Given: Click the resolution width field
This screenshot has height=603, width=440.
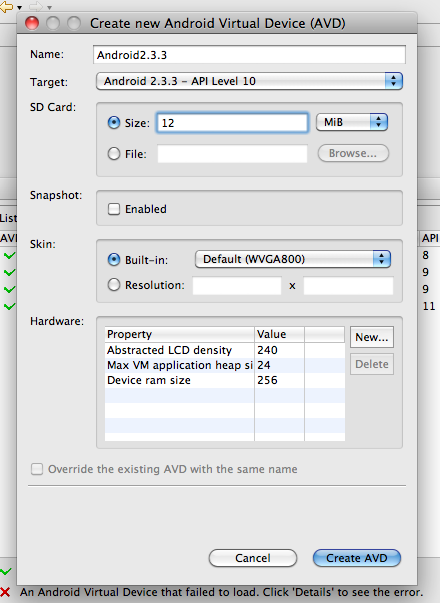Looking at the screenshot, I should click(237, 286).
